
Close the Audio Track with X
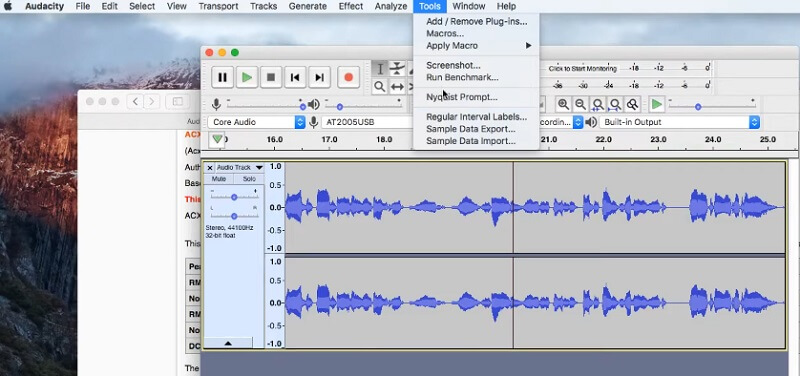point(210,168)
